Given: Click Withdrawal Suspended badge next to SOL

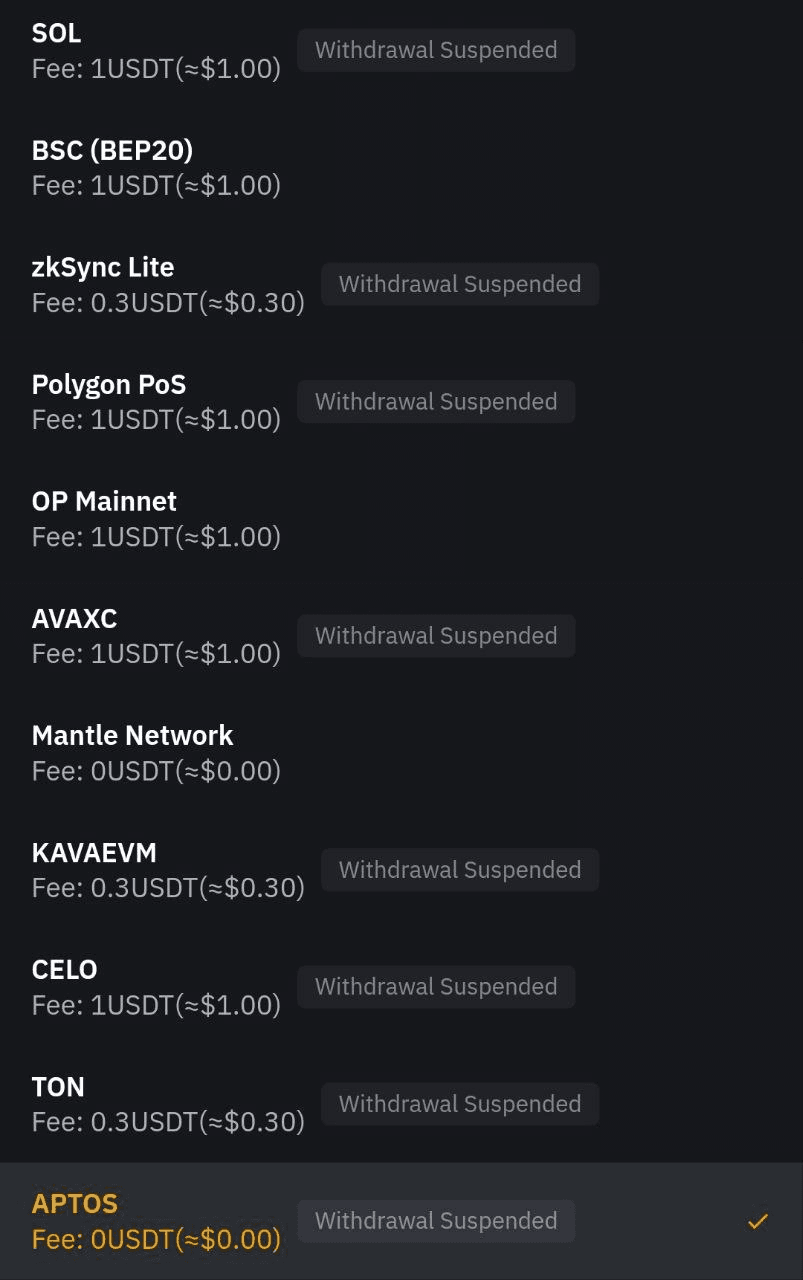Looking at the screenshot, I should click(x=436, y=50).
